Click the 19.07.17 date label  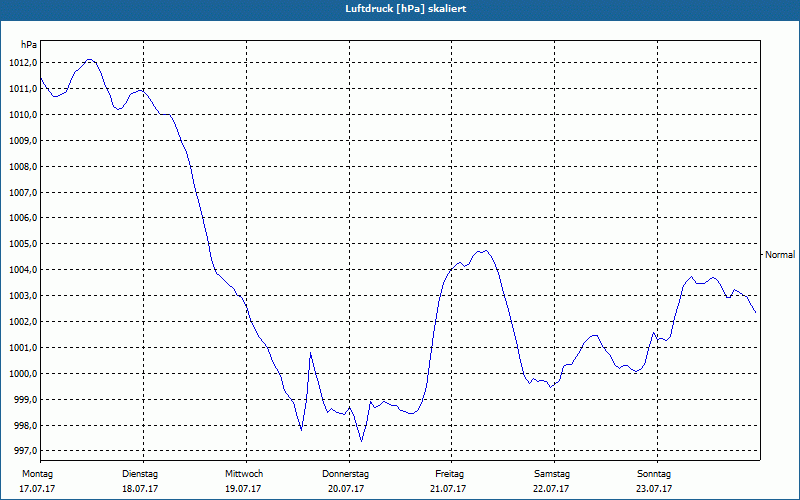243,489
